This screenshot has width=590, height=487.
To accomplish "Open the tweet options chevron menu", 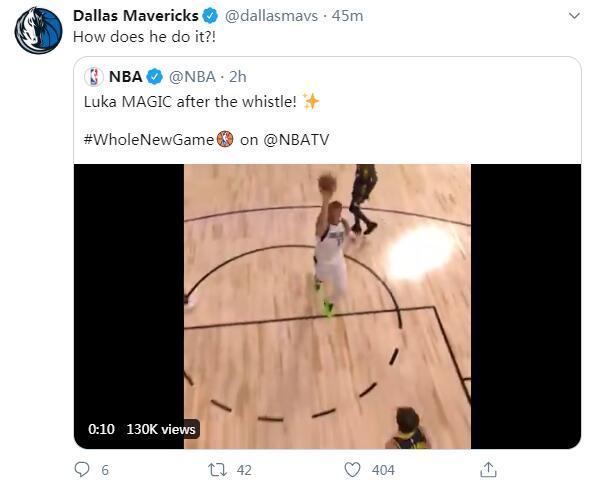I will (x=574, y=16).
